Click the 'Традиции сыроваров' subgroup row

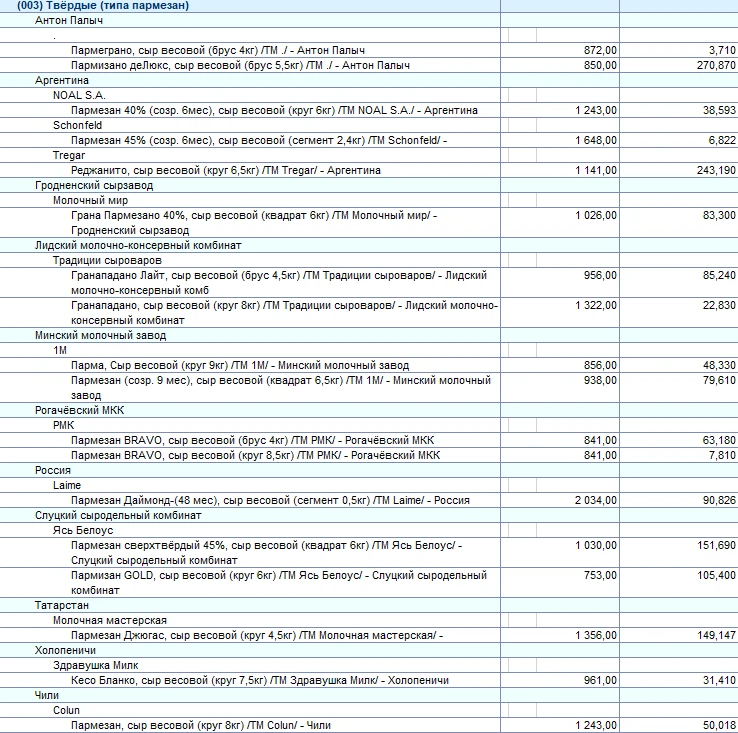tap(100, 260)
